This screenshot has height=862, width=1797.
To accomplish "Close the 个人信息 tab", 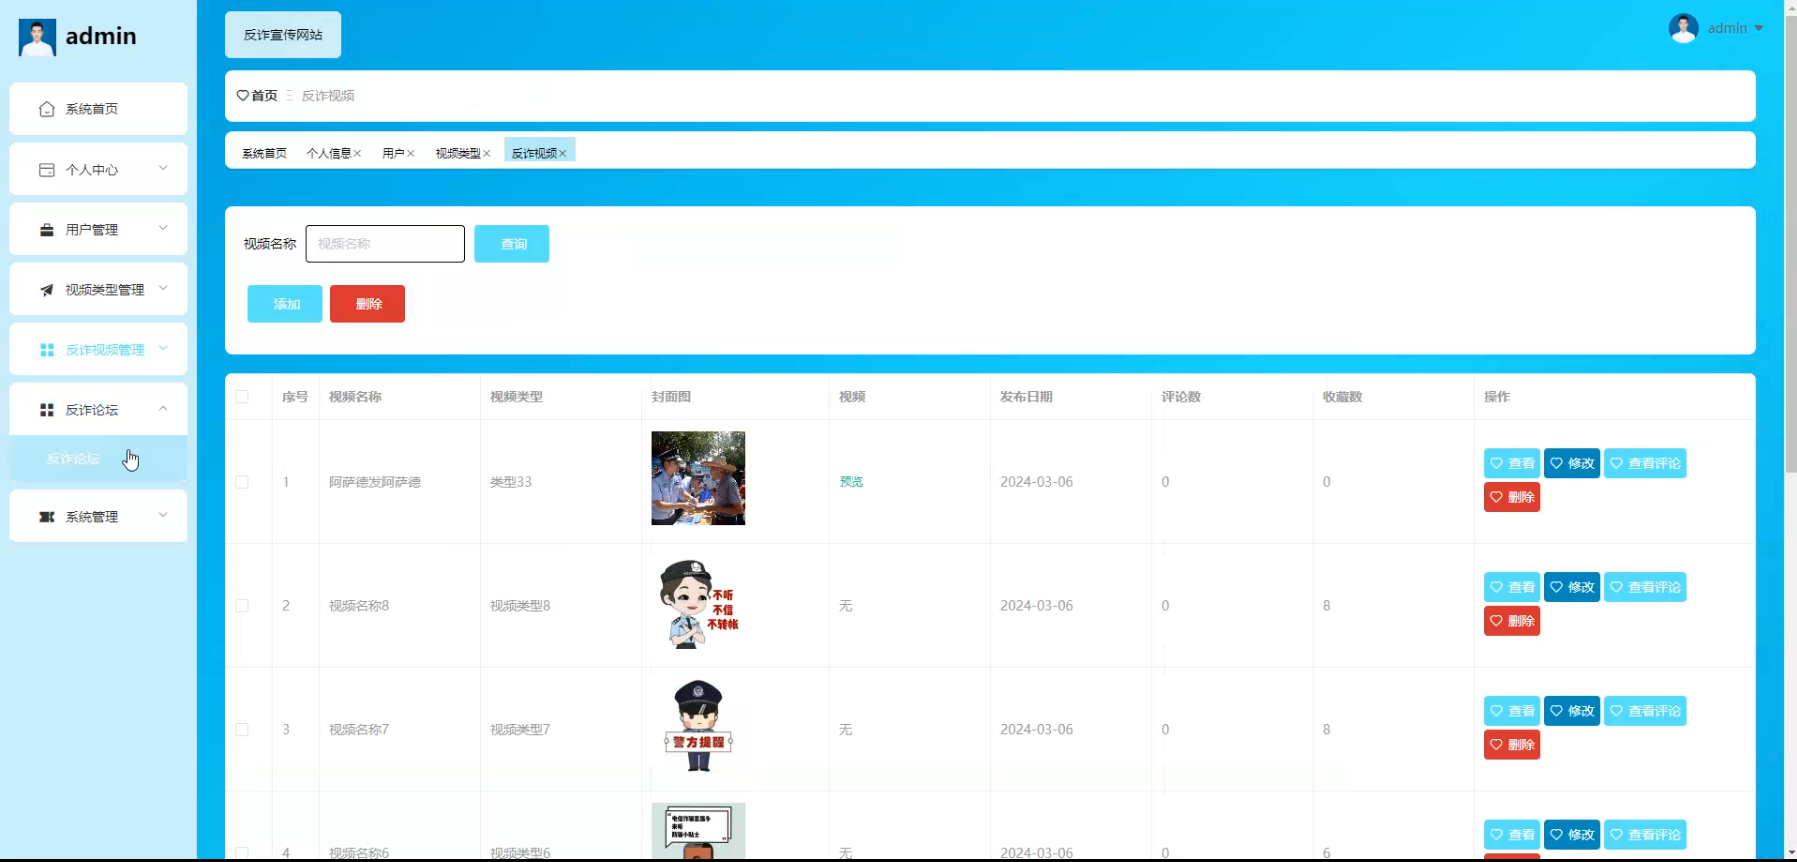I will (x=357, y=154).
